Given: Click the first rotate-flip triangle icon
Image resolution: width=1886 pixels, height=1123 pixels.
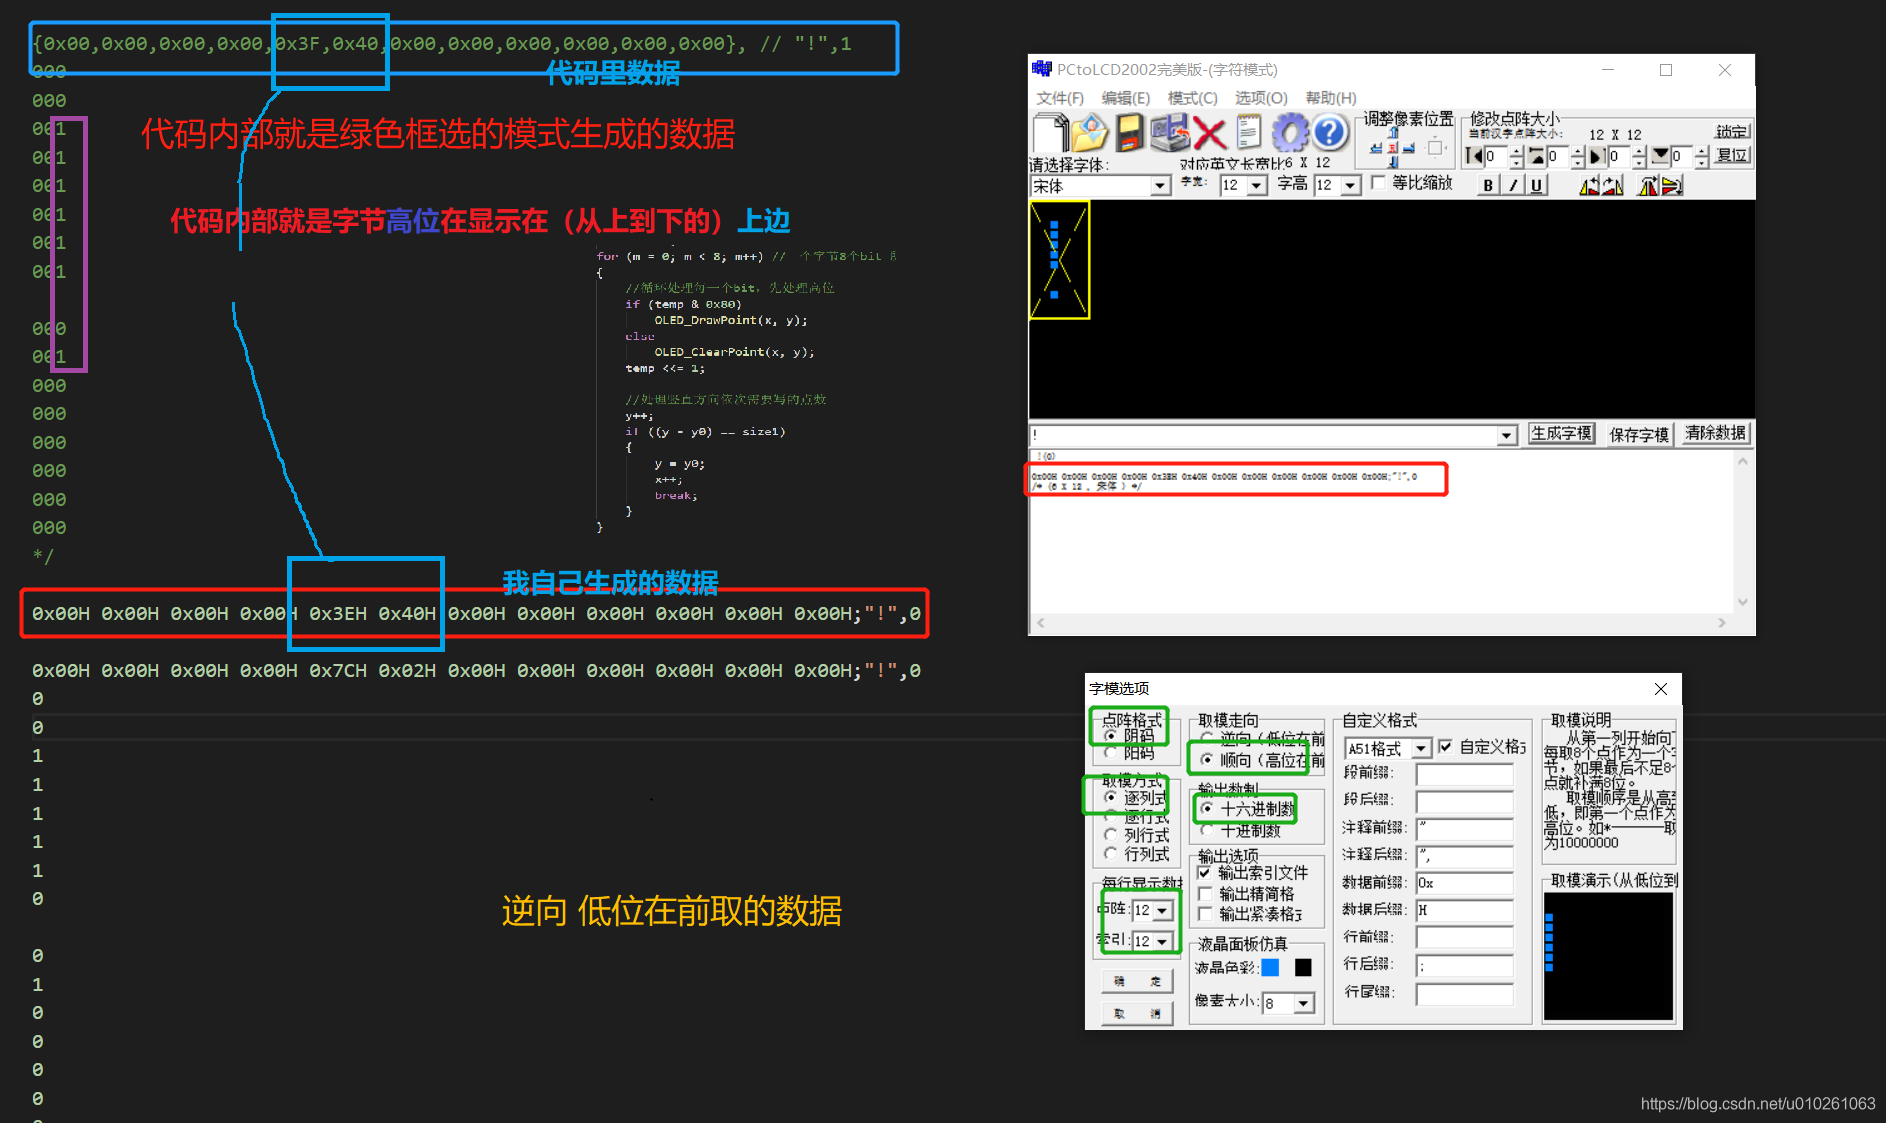Looking at the screenshot, I should pos(1589,185).
